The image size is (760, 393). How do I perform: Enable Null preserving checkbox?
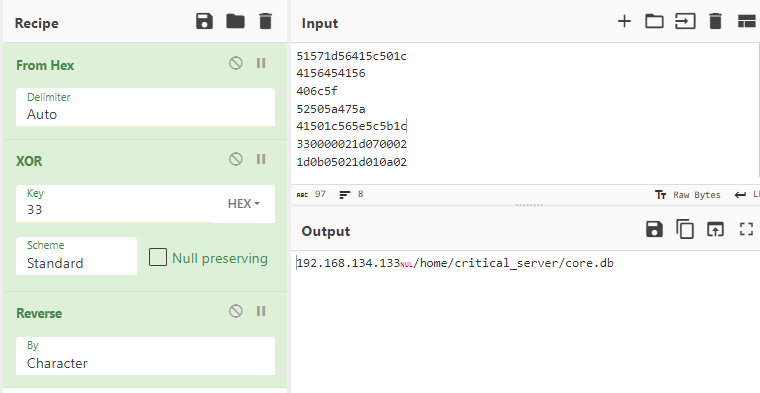[x=158, y=257]
